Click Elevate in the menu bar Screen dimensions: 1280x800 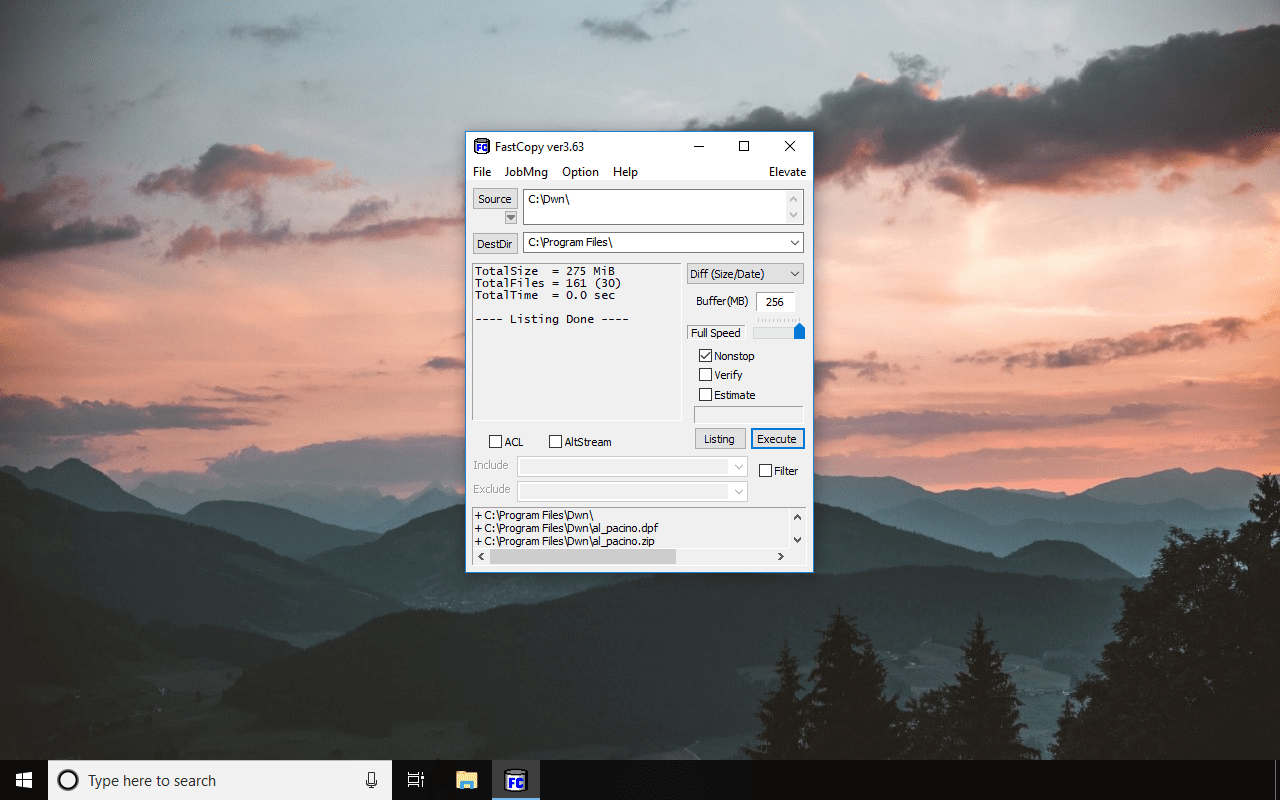click(x=787, y=172)
